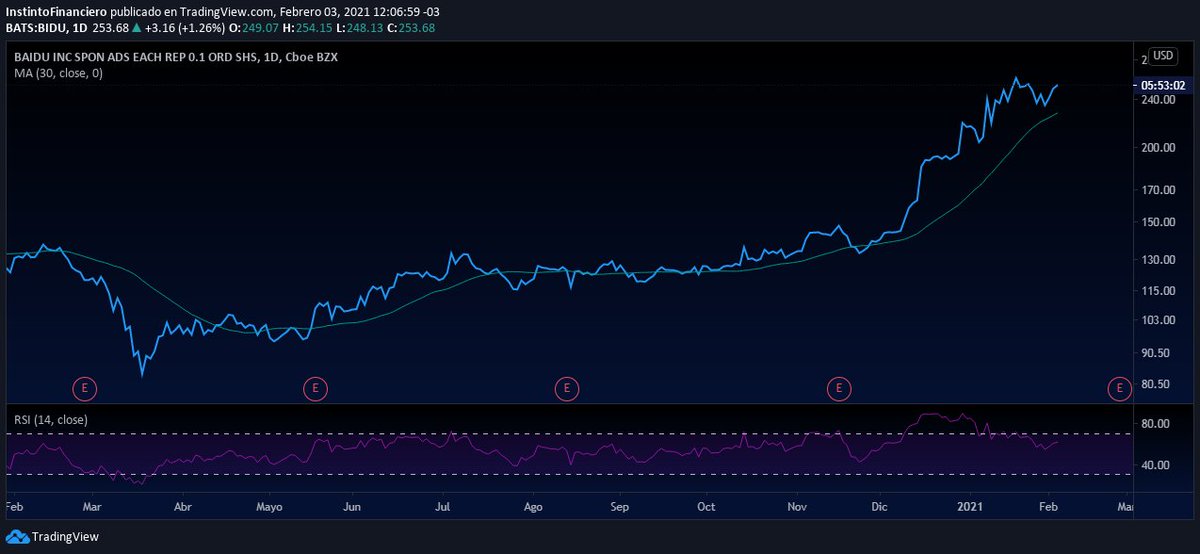The image size is (1200, 554).
Task: Click the +3.16 (+1.26%) price change text
Action: 186,27
